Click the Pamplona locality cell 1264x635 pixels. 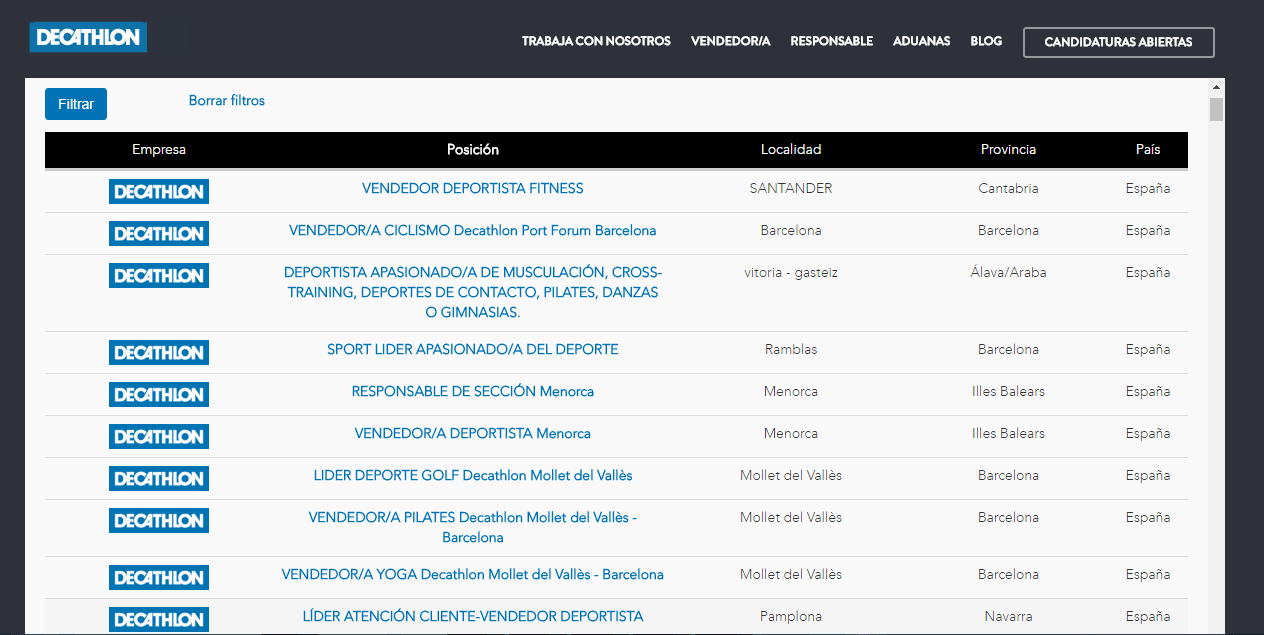(x=791, y=617)
